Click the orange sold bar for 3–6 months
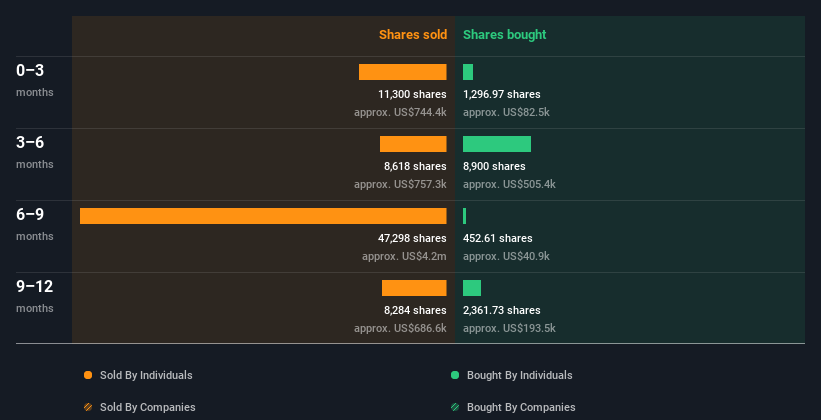Image resolution: width=821 pixels, height=420 pixels. pyautogui.click(x=413, y=144)
